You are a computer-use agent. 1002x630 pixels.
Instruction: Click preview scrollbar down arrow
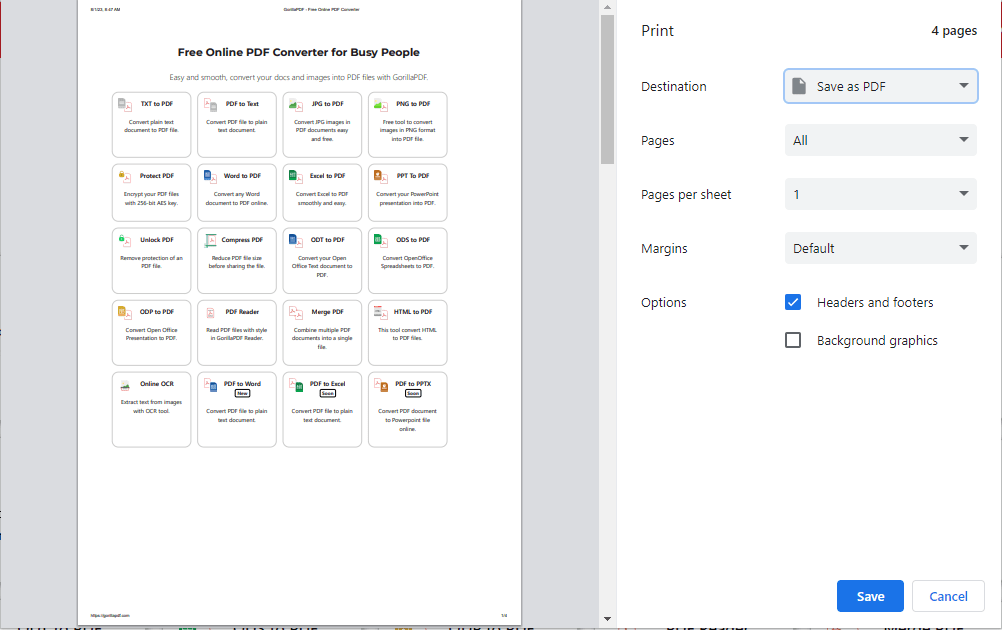click(607, 618)
